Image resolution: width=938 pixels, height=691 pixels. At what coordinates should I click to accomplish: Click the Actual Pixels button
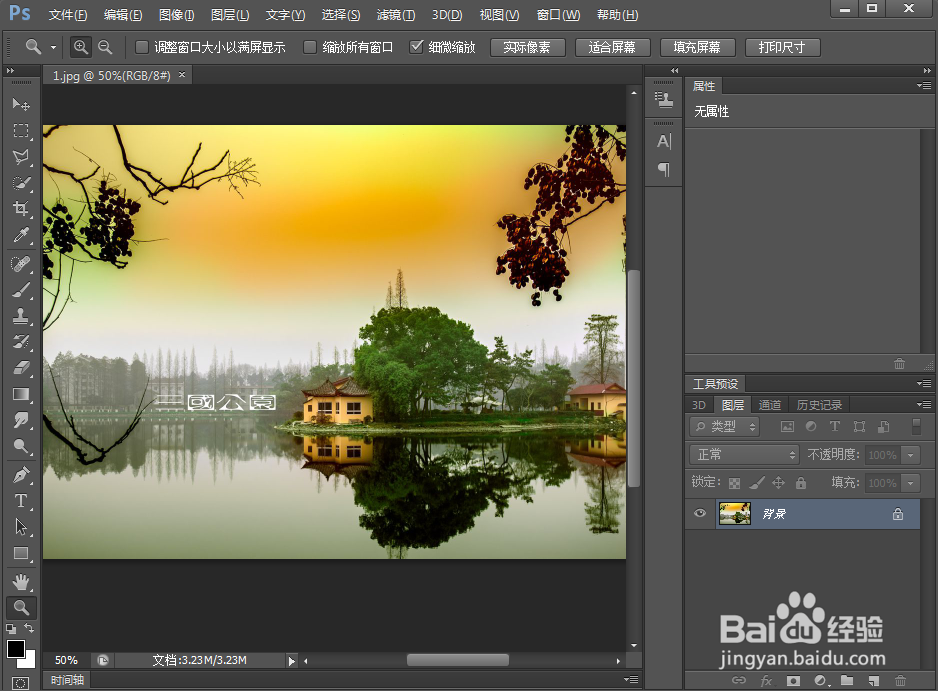(x=527, y=47)
